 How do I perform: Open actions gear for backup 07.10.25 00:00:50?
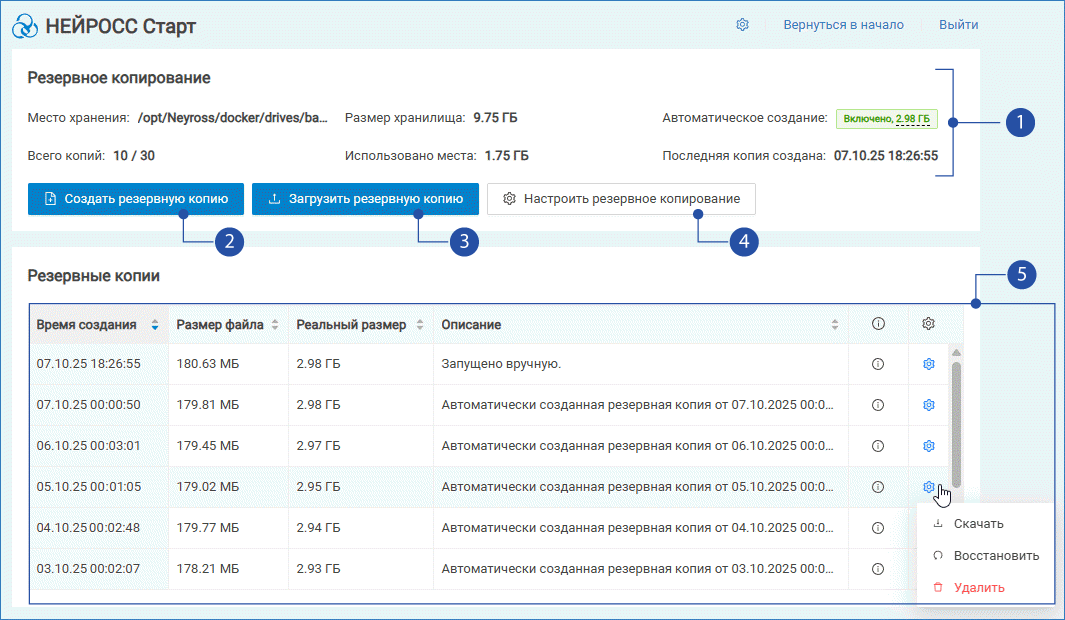pyautogui.click(x=928, y=405)
